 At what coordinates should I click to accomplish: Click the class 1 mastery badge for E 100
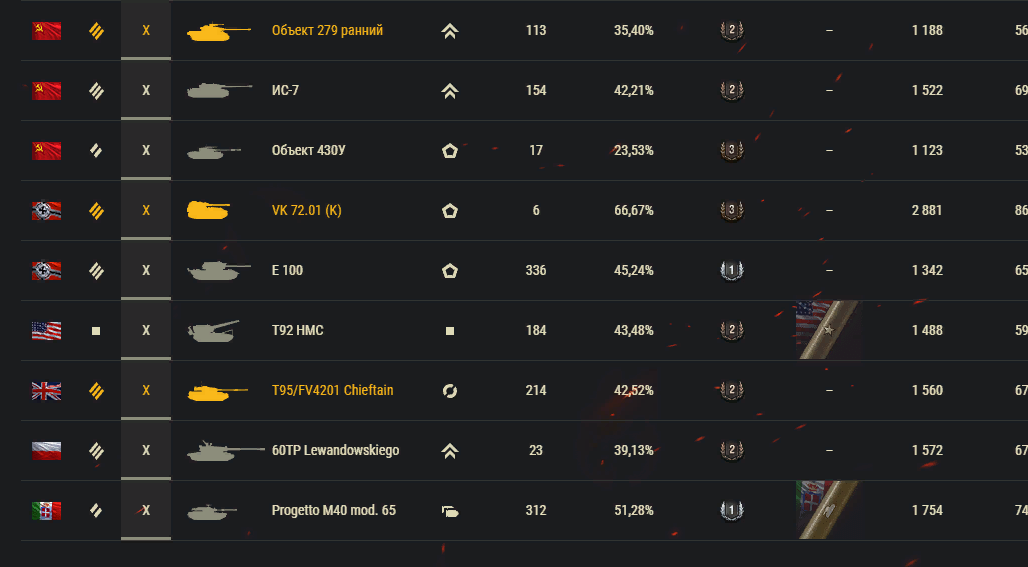click(732, 270)
